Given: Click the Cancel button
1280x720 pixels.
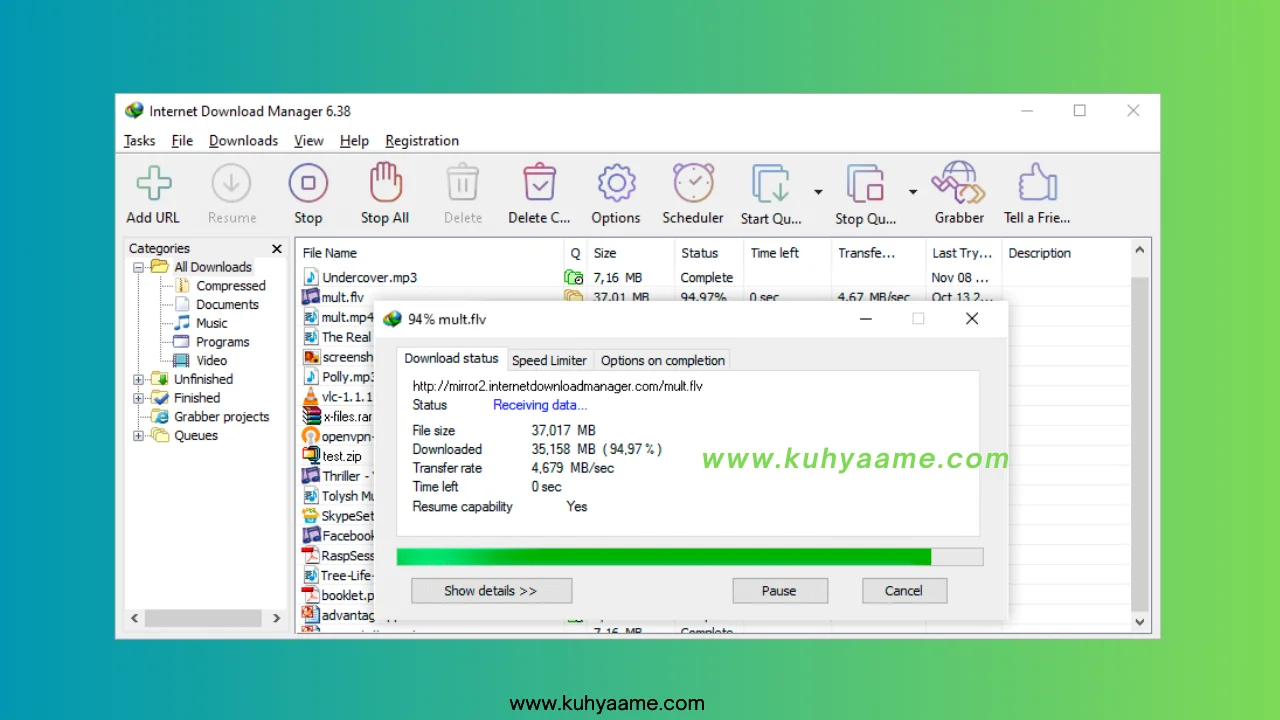Looking at the screenshot, I should 904,591.
